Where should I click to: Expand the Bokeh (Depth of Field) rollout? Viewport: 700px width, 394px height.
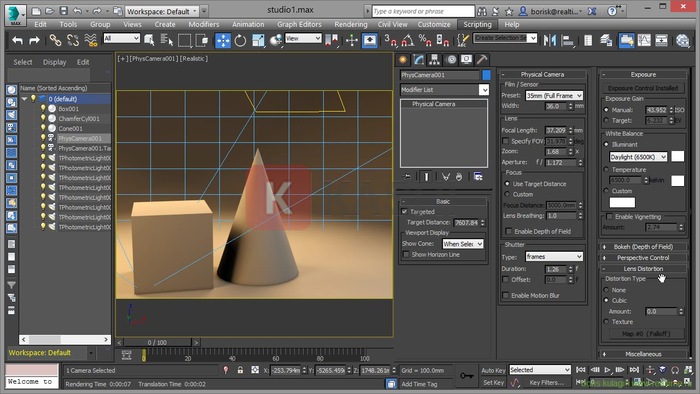click(x=643, y=247)
